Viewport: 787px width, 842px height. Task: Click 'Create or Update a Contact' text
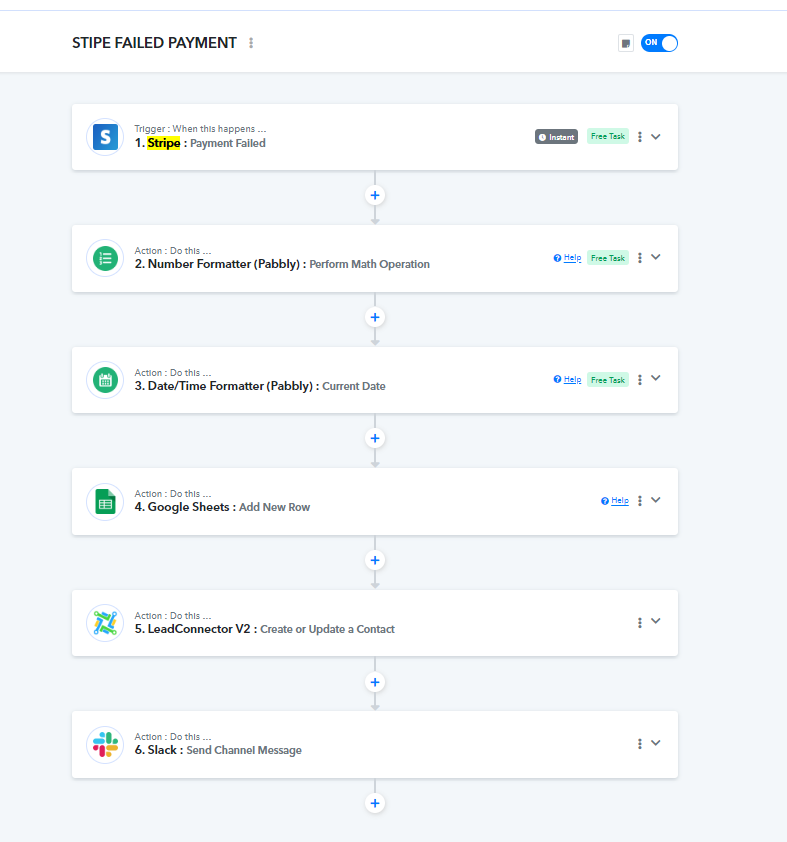point(327,629)
